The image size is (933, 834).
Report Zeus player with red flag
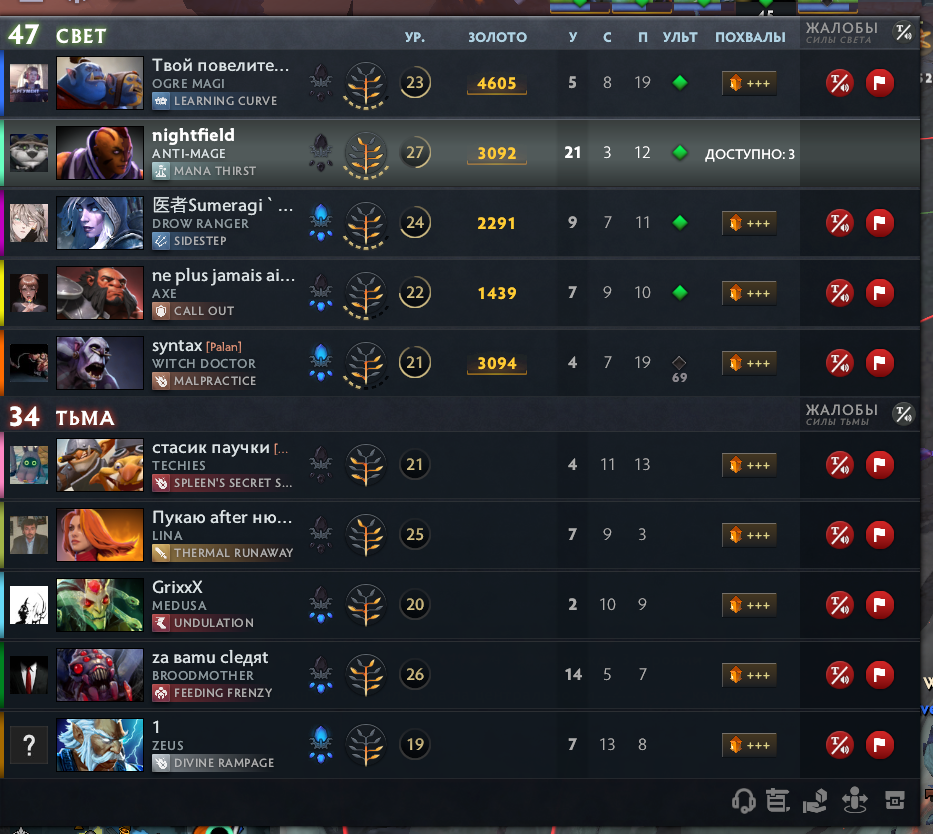click(x=879, y=744)
